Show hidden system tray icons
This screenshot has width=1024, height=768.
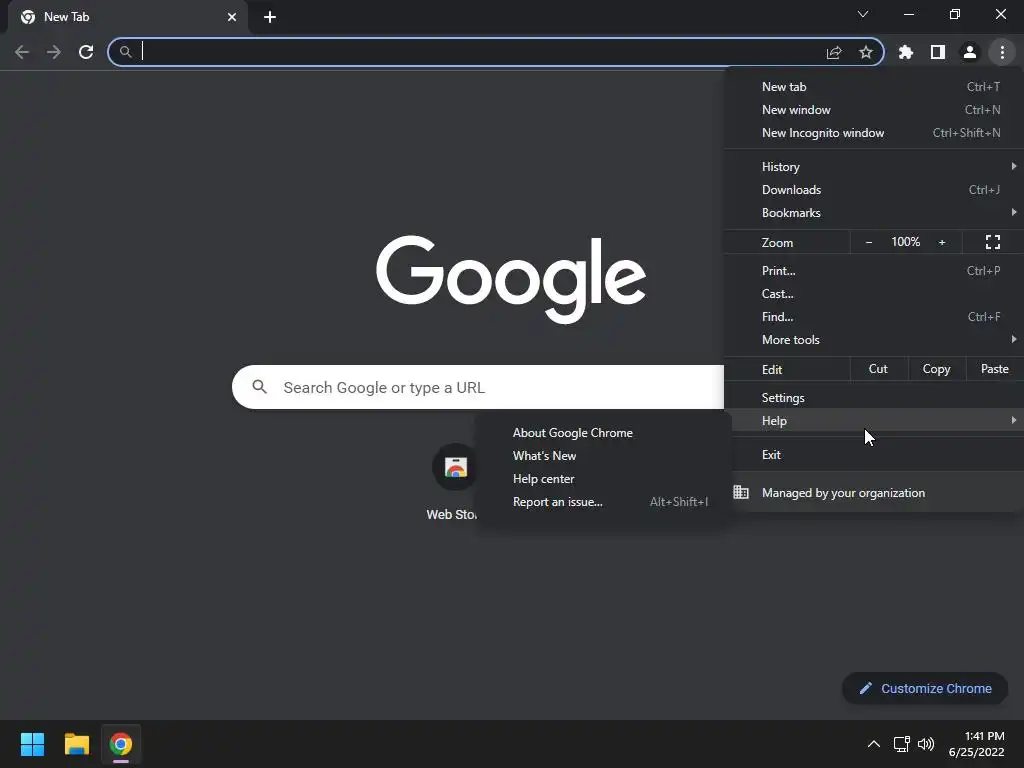click(x=873, y=744)
